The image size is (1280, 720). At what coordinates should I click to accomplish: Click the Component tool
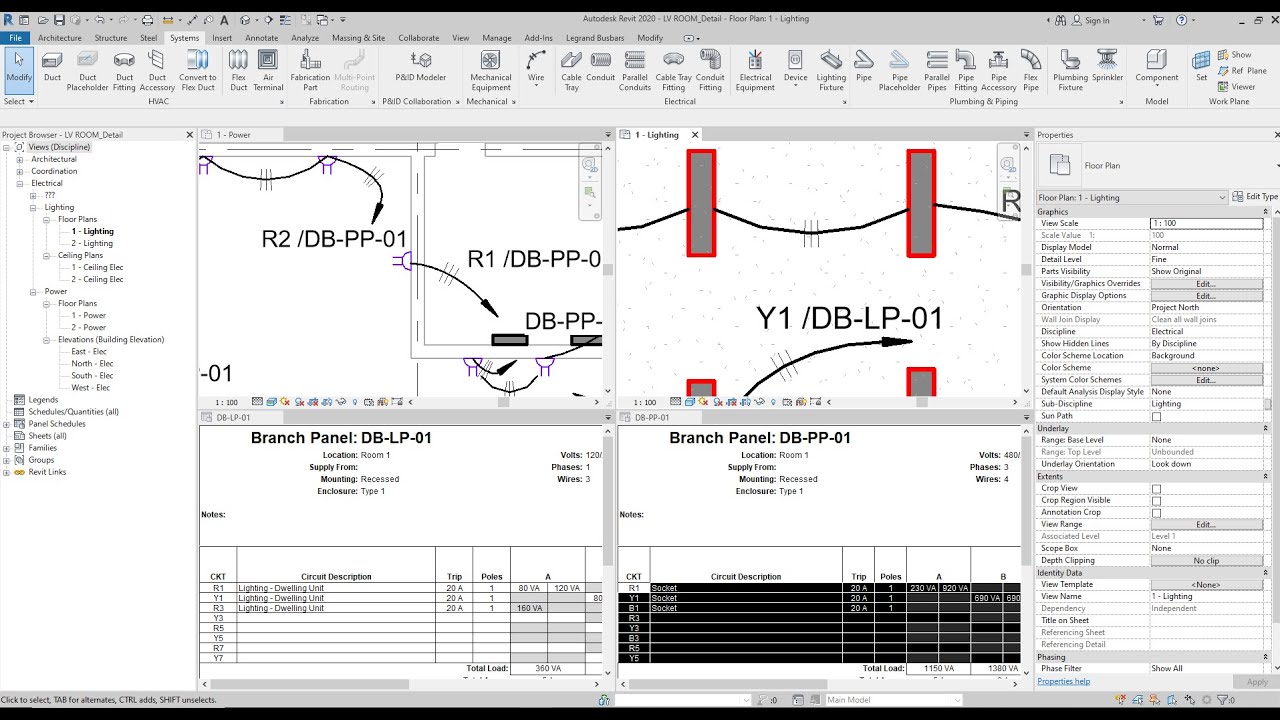[1157, 66]
